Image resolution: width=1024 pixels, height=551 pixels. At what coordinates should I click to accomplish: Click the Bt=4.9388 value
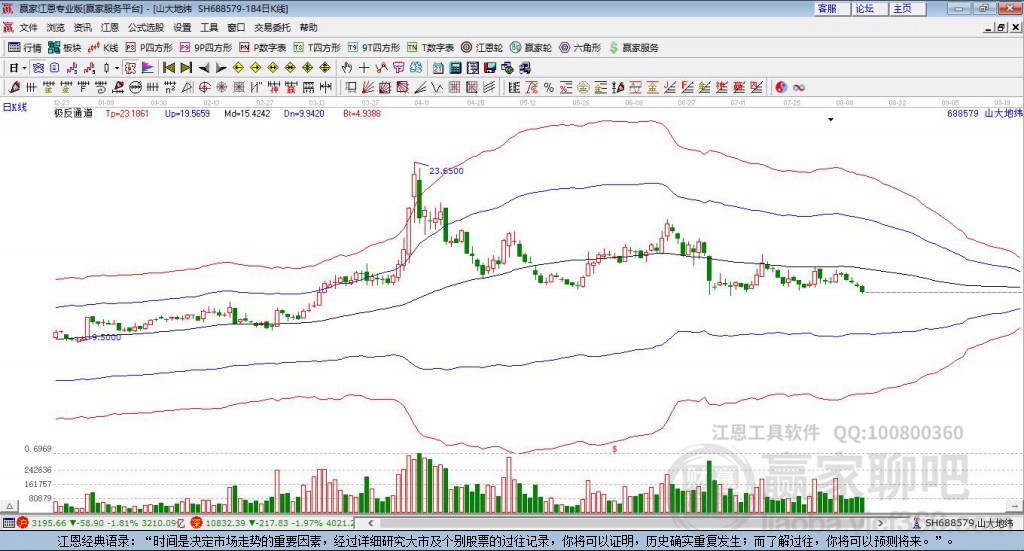pyautogui.click(x=362, y=114)
